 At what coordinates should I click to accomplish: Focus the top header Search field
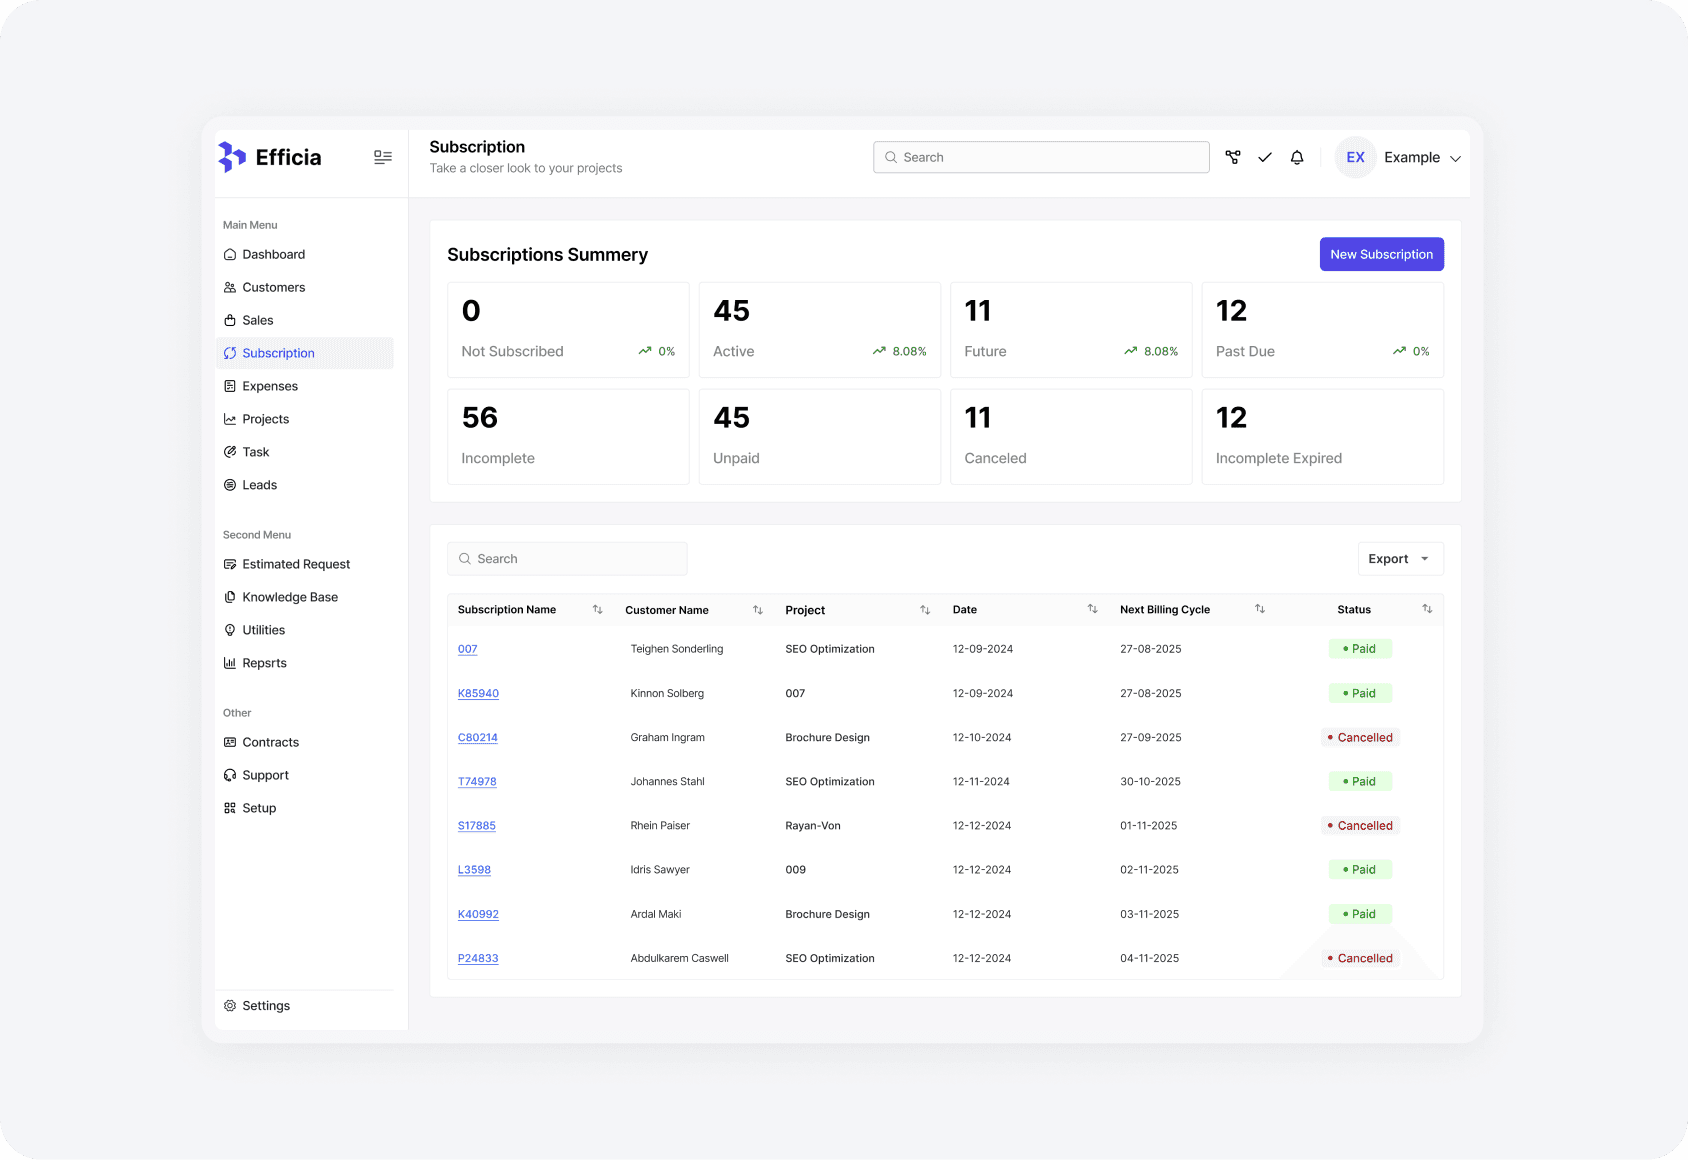click(x=1041, y=157)
